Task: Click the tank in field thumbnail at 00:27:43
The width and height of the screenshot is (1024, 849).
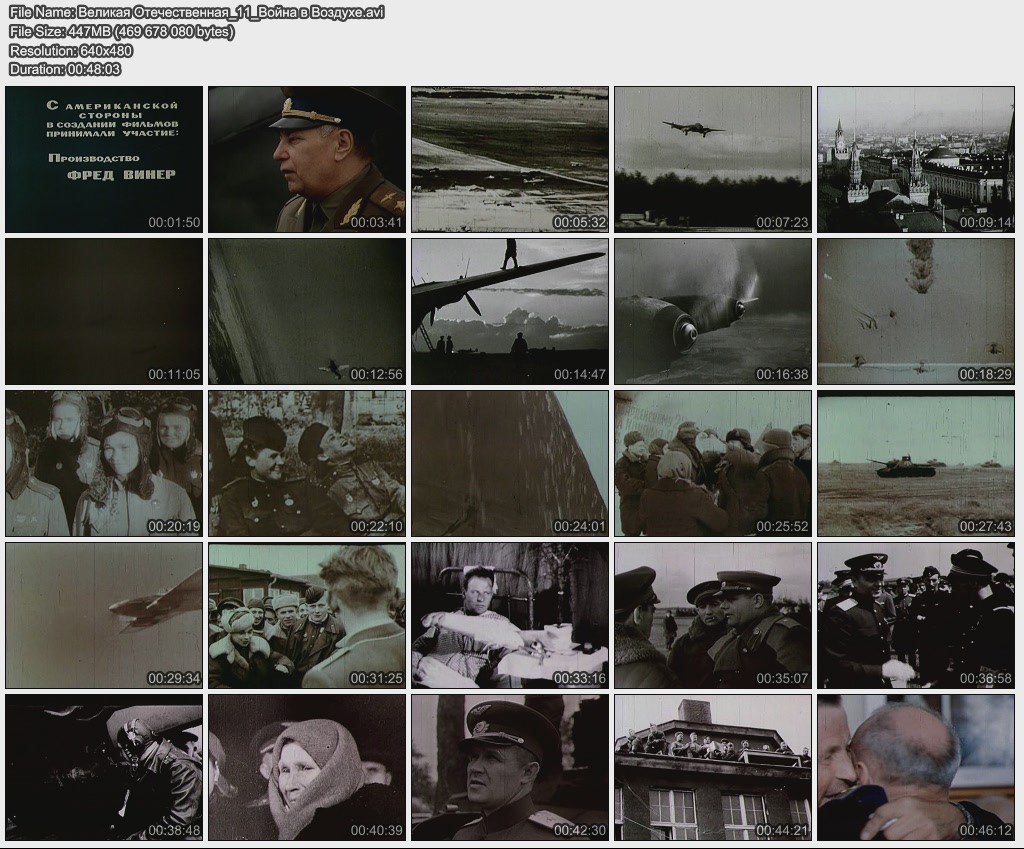Action: point(916,463)
